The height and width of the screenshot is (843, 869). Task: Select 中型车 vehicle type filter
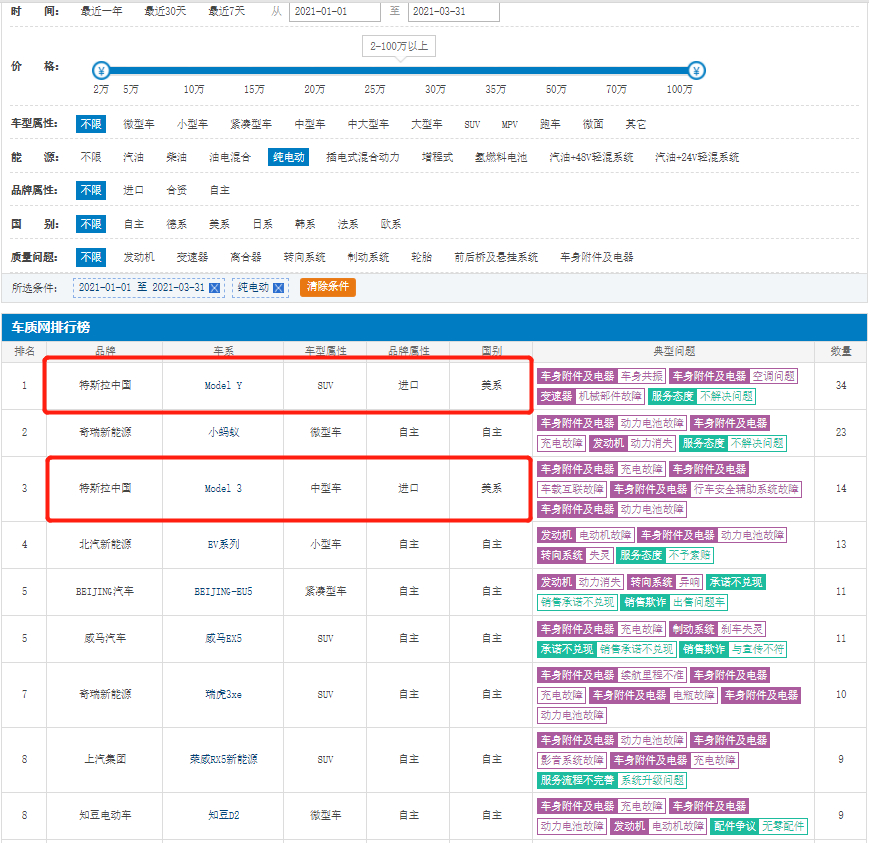pyautogui.click(x=310, y=124)
